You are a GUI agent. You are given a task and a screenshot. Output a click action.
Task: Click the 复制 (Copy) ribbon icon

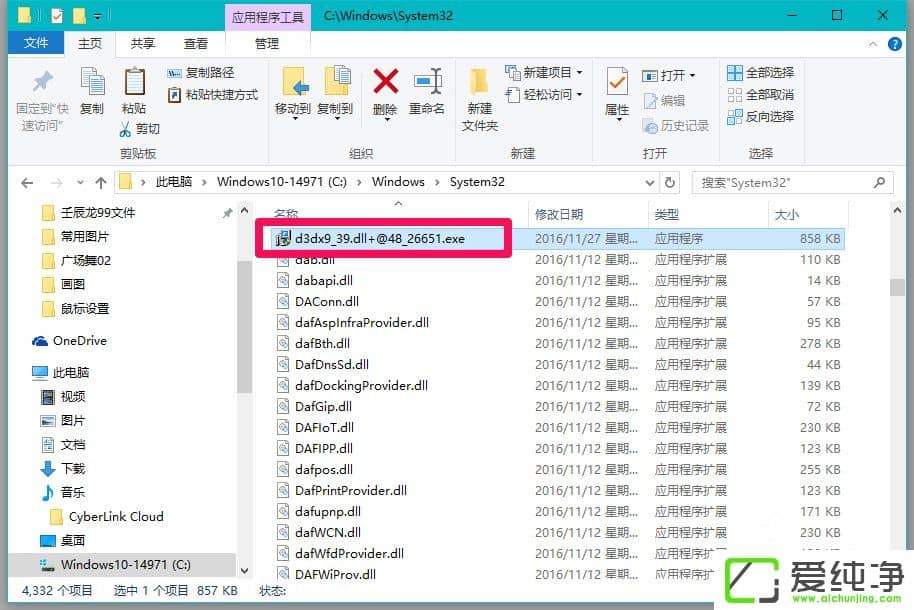[x=92, y=83]
